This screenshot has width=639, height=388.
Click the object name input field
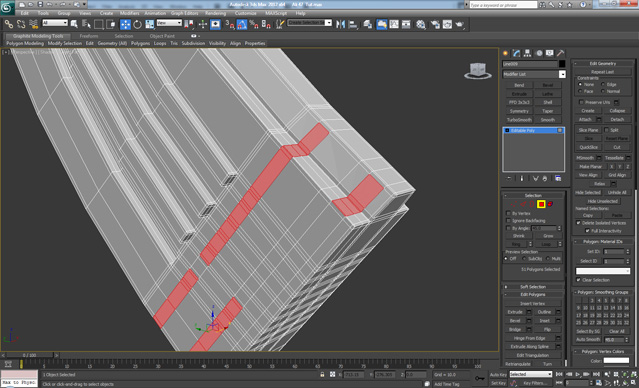pos(530,64)
